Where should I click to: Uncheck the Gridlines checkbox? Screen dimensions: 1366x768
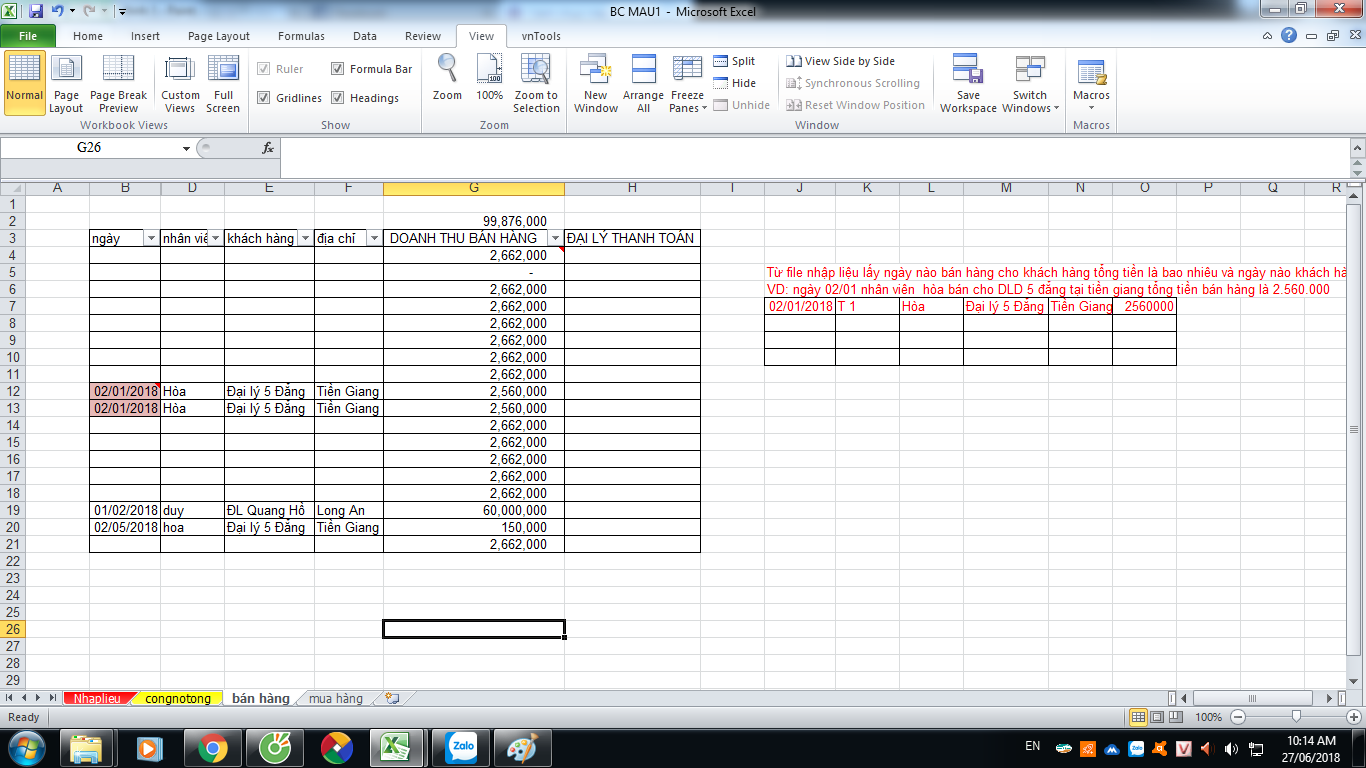click(x=264, y=98)
